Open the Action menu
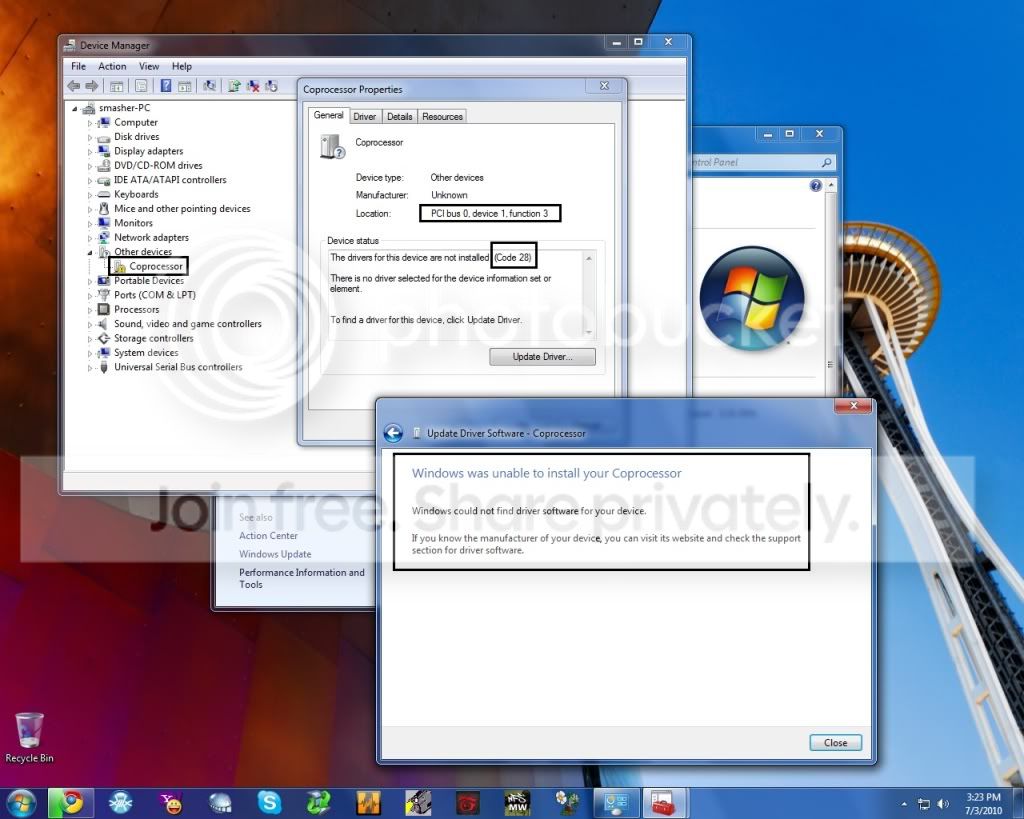The image size is (1024, 819). point(112,66)
